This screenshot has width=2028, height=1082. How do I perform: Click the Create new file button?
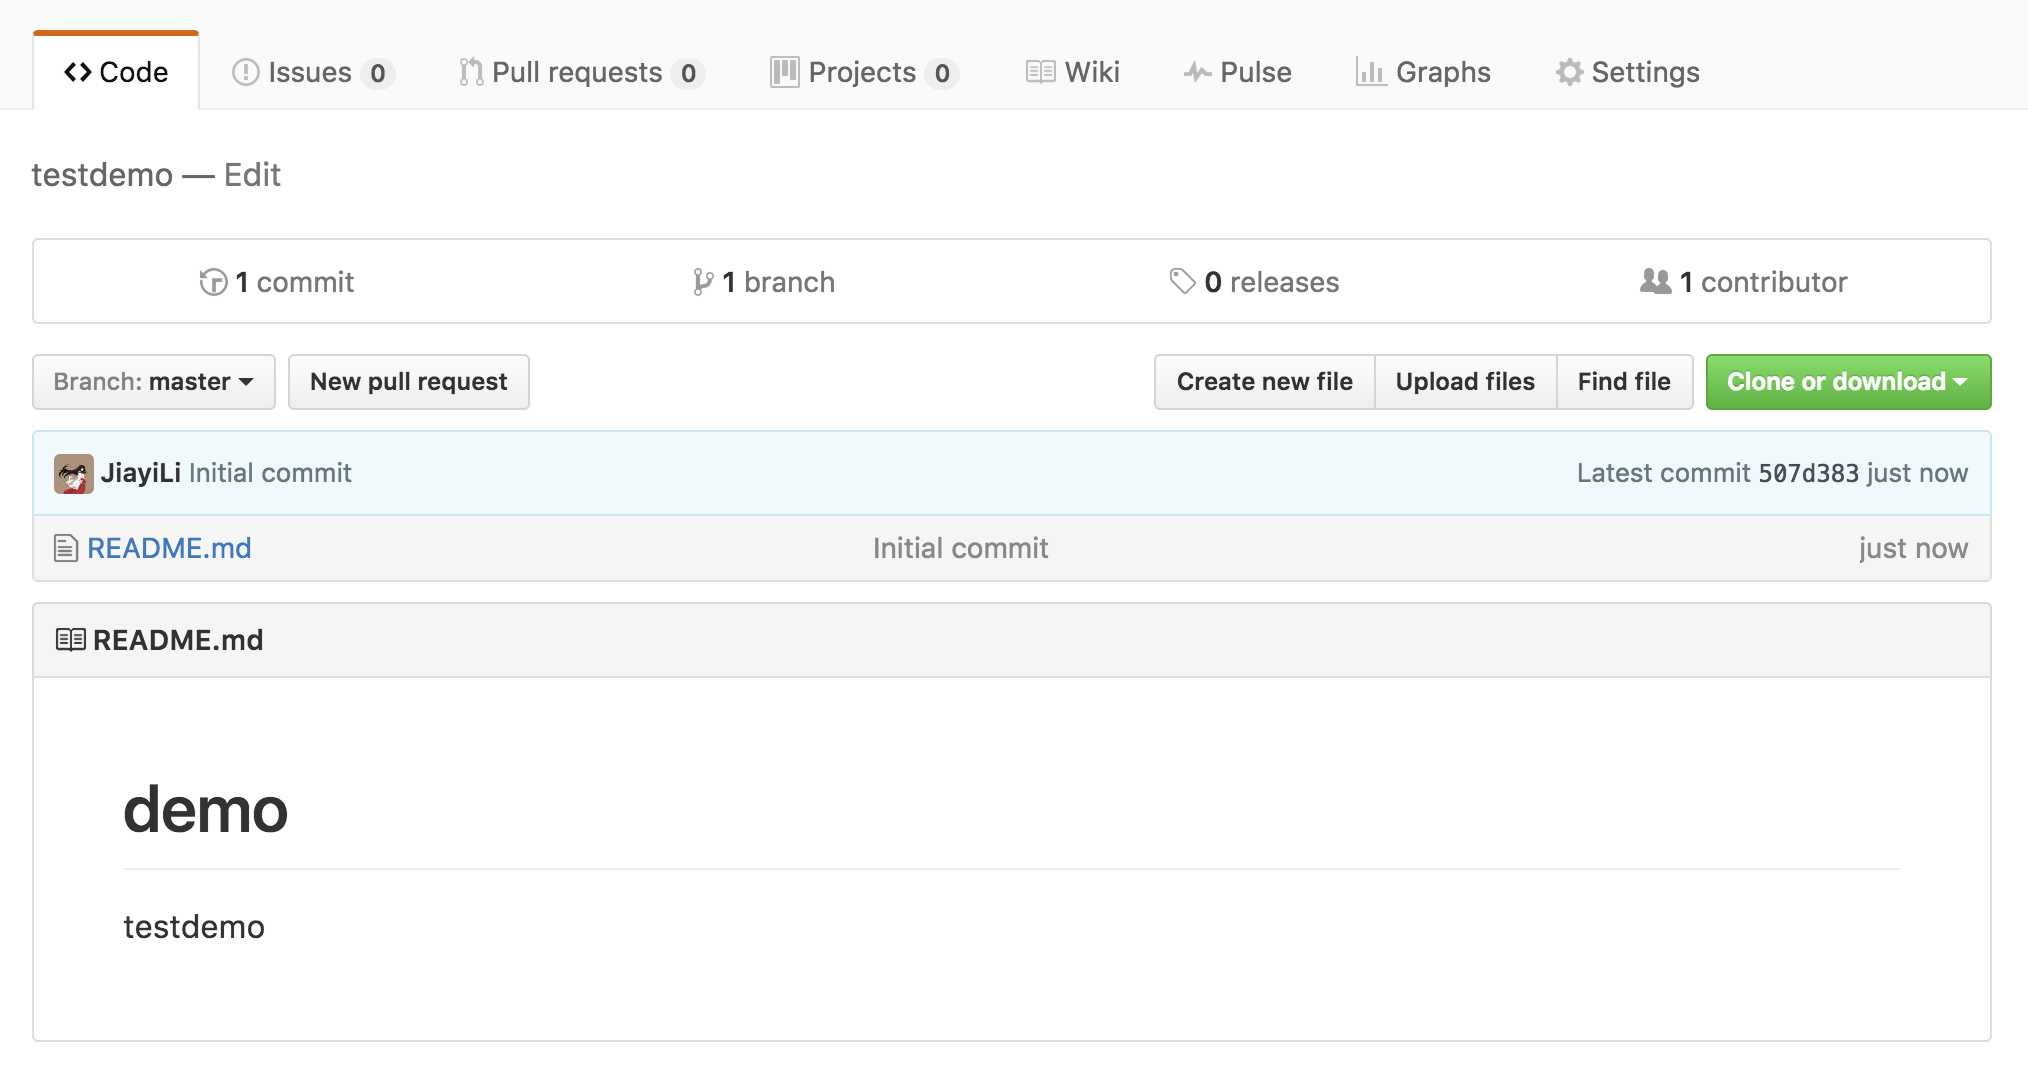[x=1264, y=382]
